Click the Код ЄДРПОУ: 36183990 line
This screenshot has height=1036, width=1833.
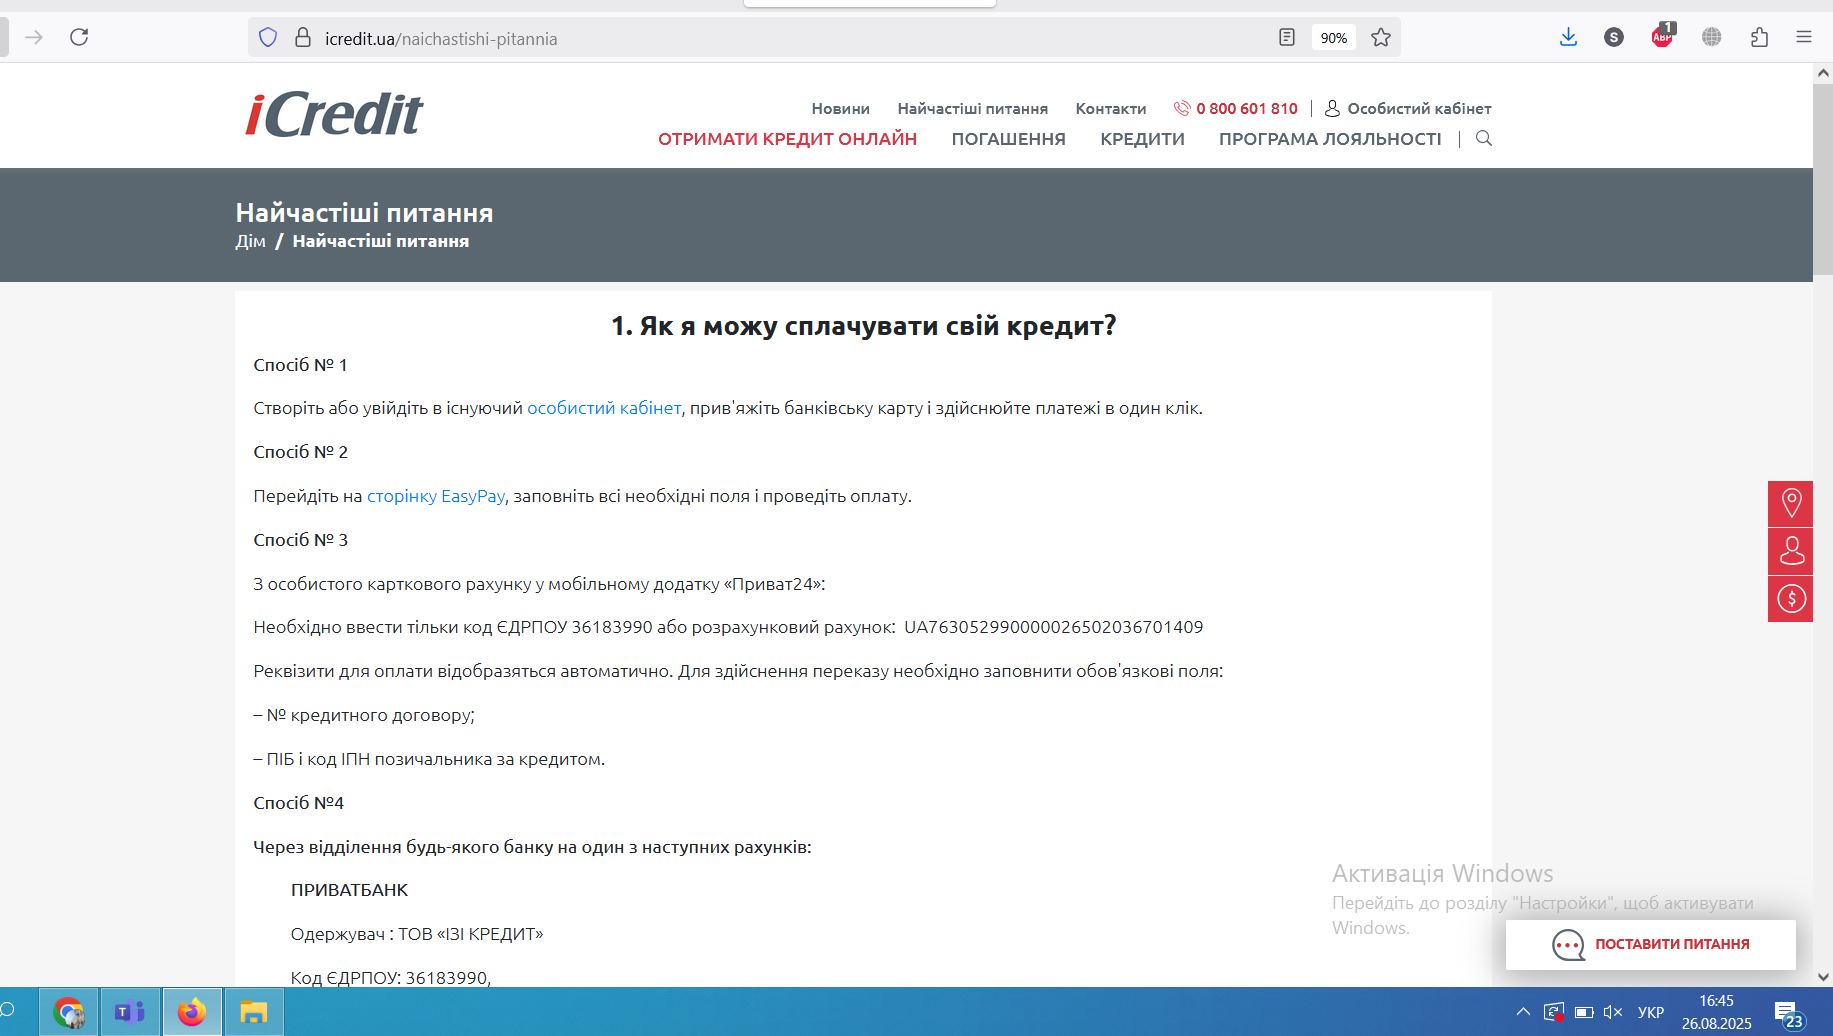[390, 978]
